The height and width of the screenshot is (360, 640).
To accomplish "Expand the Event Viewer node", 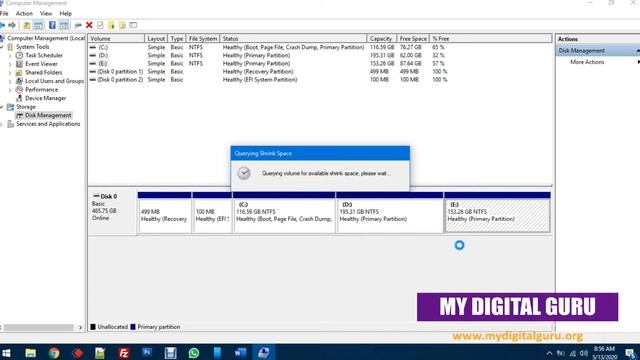I will (10, 64).
